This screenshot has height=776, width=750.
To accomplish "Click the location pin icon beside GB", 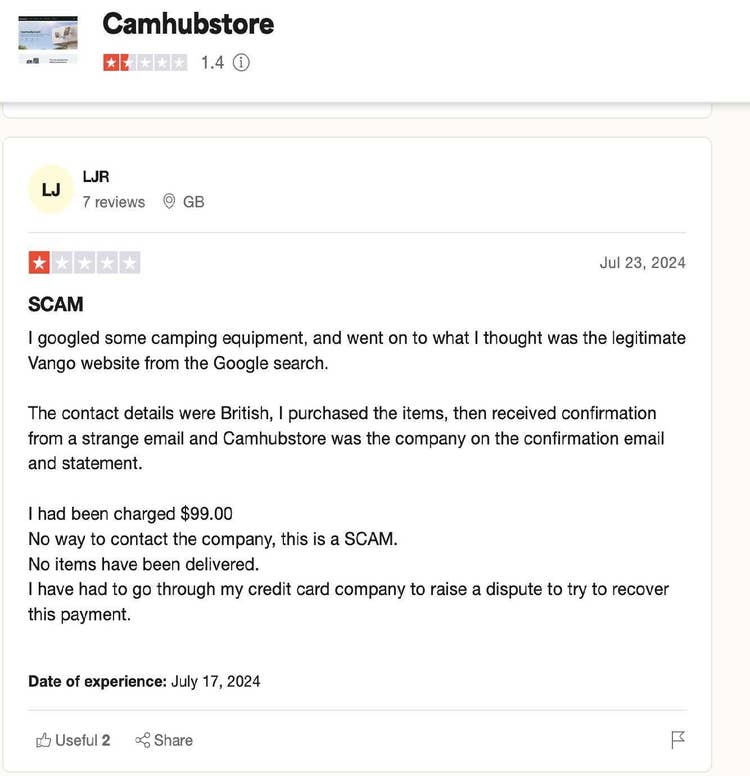I will coord(169,201).
